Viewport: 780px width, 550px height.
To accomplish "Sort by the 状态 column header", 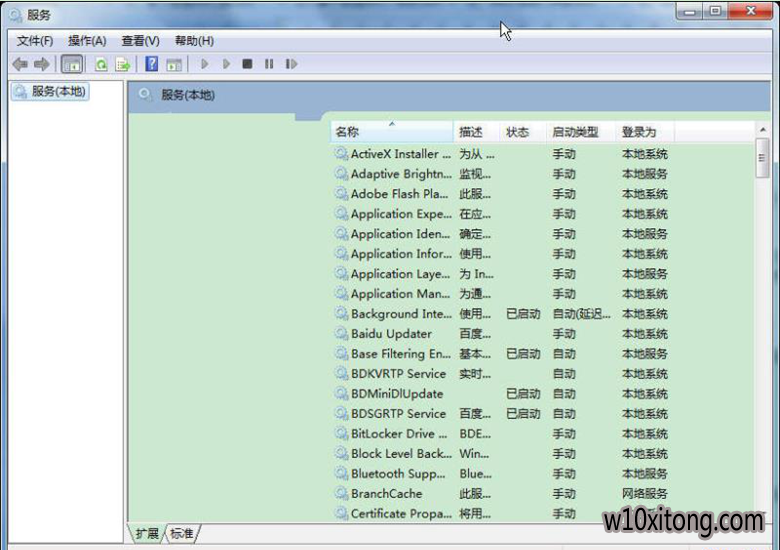I will coord(522,132).
